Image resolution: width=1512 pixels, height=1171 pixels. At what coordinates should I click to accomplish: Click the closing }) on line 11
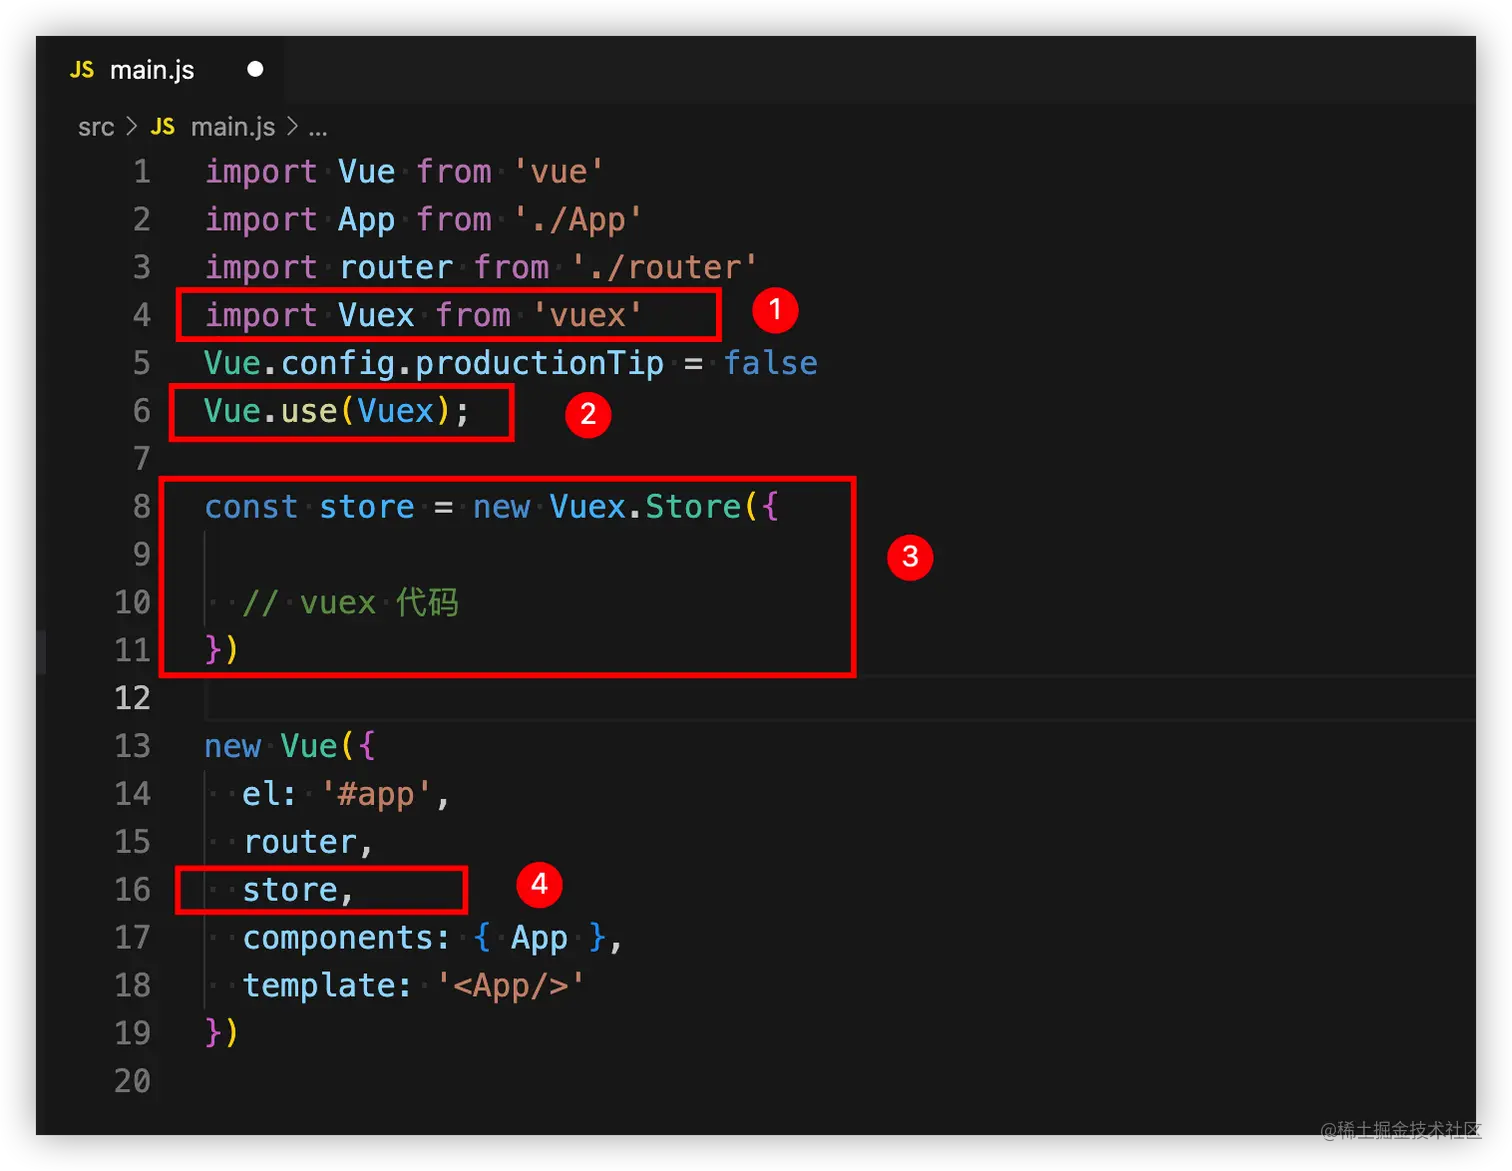pyautogui.click(x=222, y=650)
